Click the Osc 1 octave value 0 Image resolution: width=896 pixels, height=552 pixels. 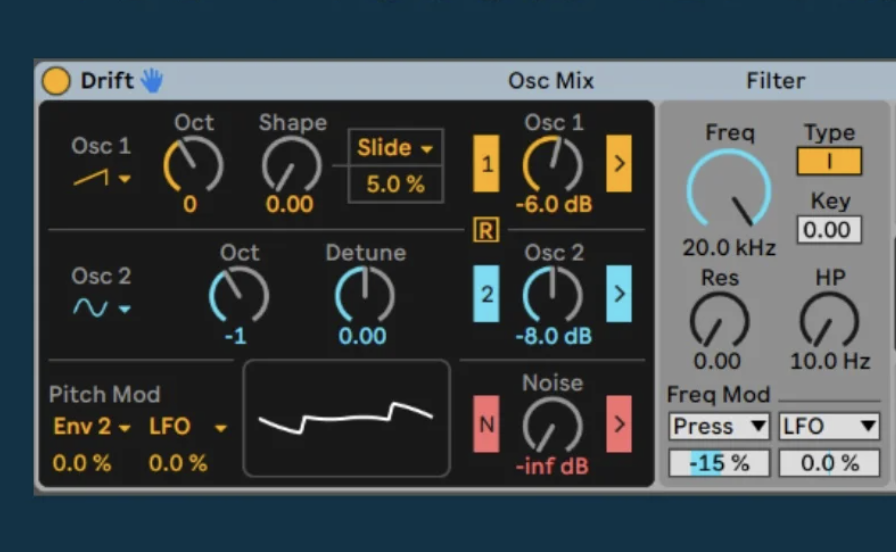pyautogui.click(x=190, y=205)
